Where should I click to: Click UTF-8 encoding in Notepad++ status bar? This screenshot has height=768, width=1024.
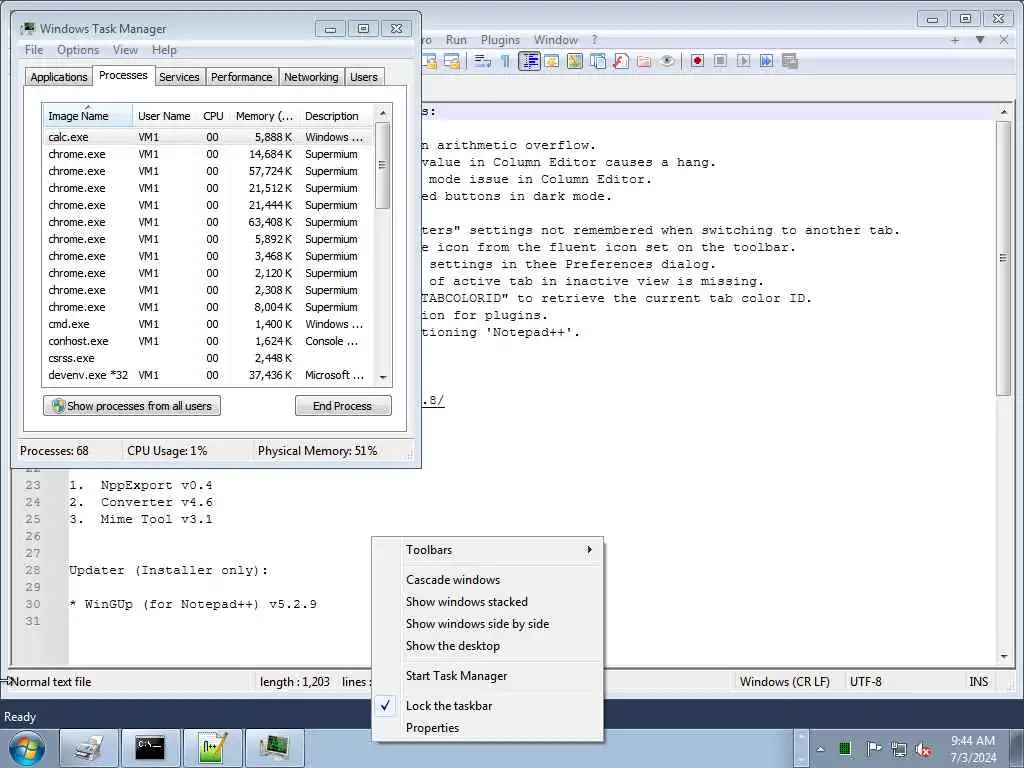tap(866, 682)
